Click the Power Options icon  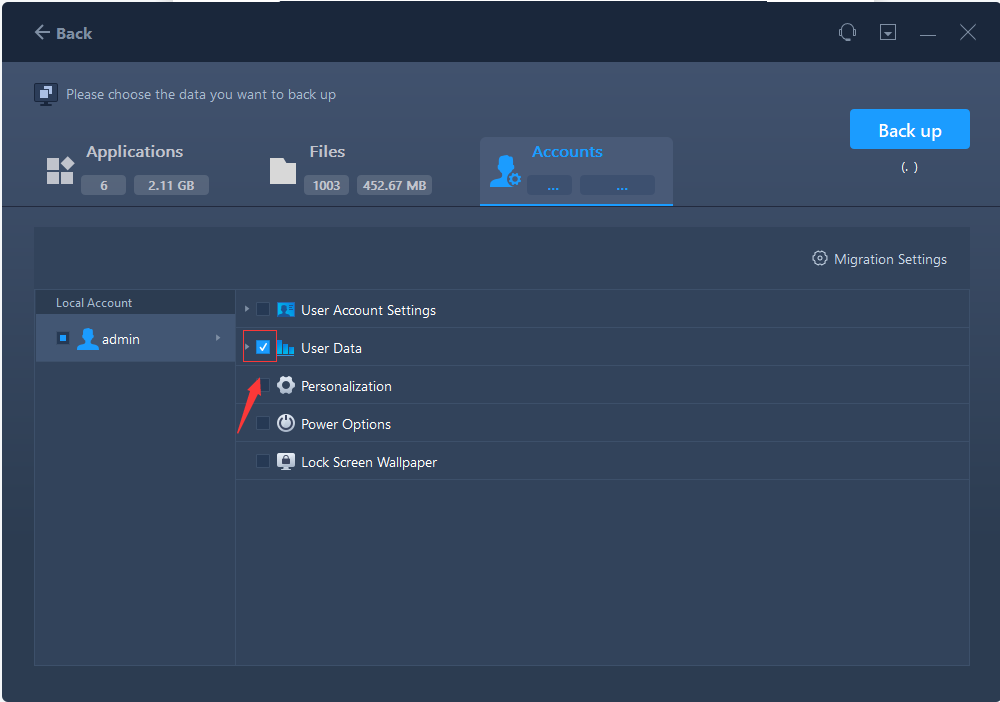pos(286,424)
